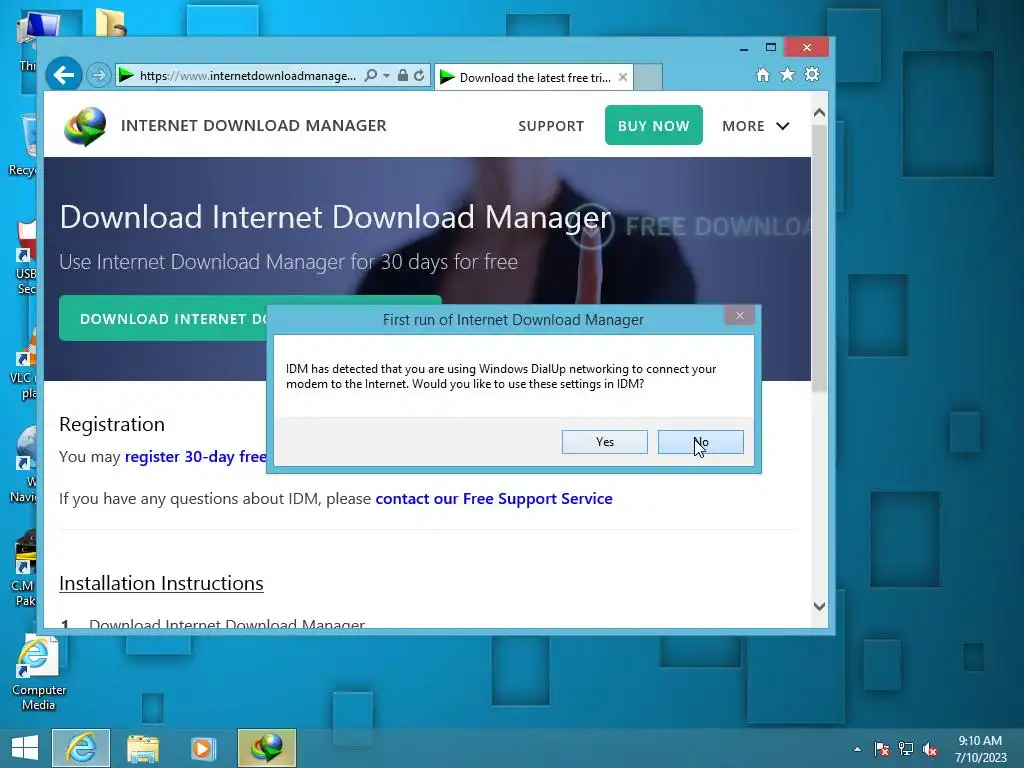Viewport: 1024px width, 768px height.
Task: Open the media player taskbar icon
Action: tap(203, 748)
